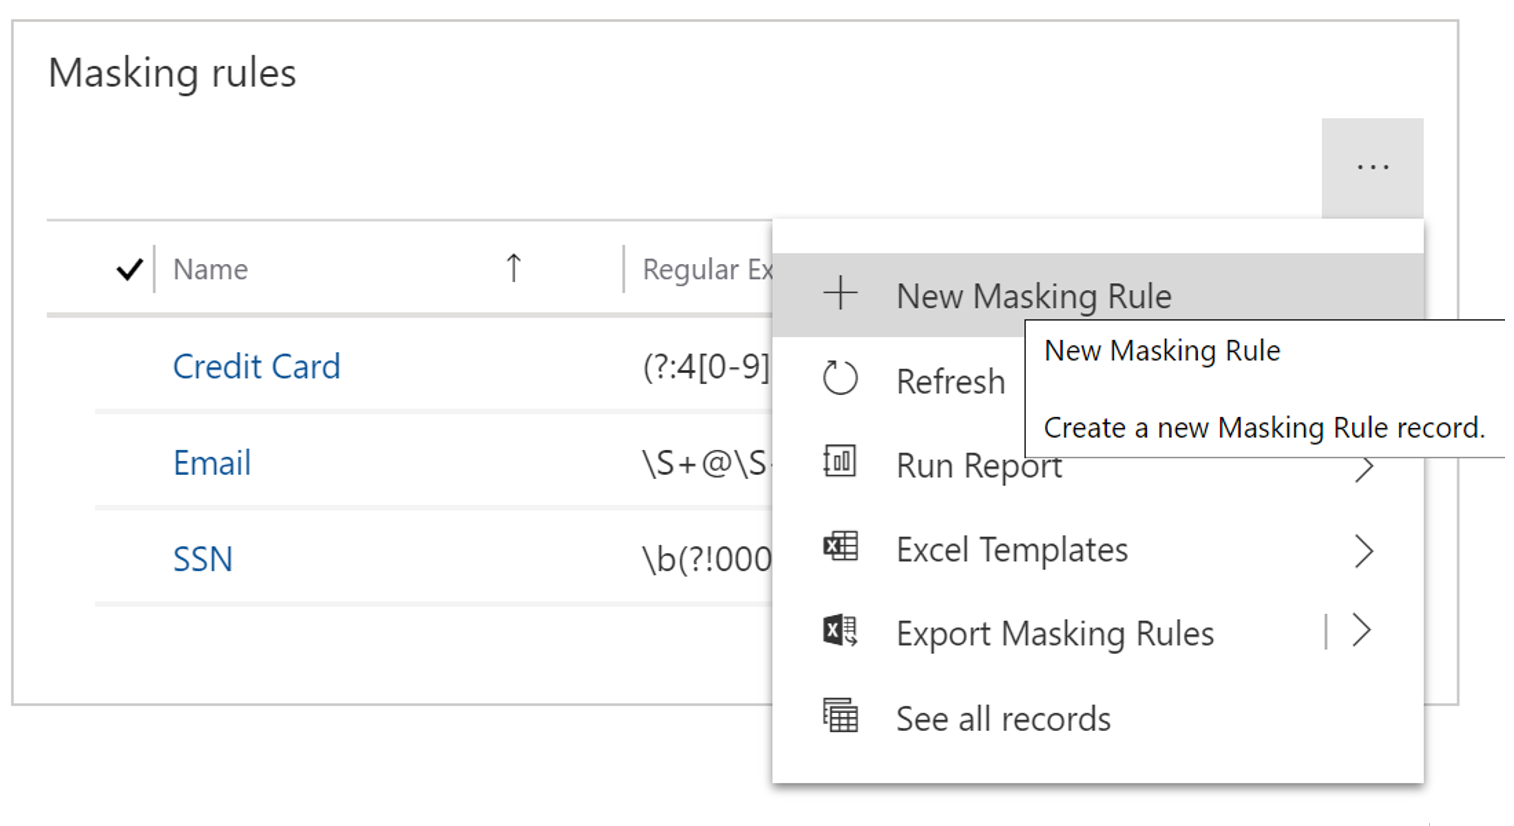Screen dimensions: 1514x826
Task: Click the Run Report chart icon
Action: point(840,463)
